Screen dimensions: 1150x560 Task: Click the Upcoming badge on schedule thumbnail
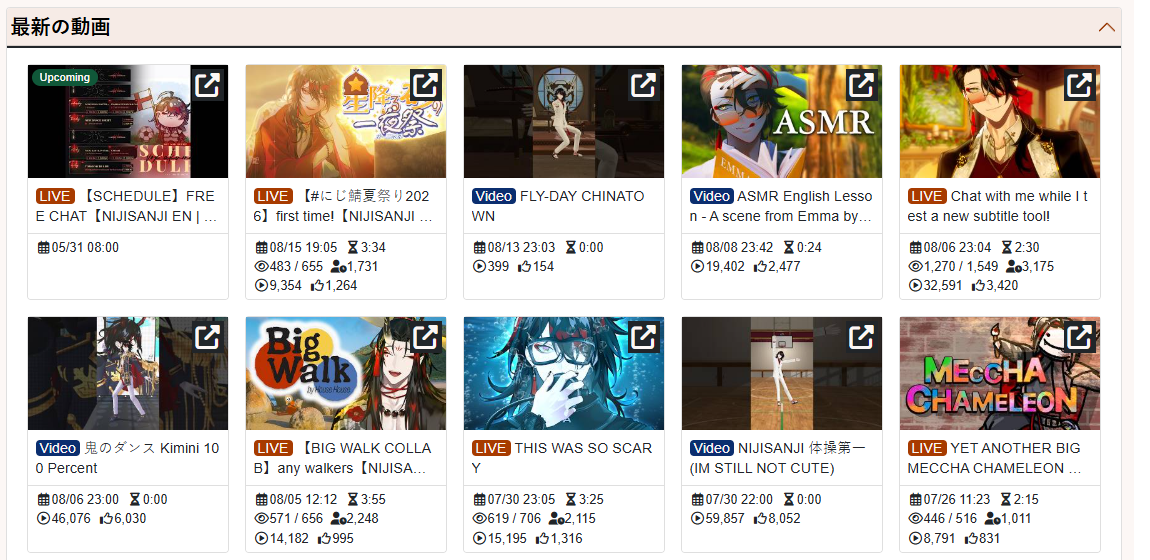pyautogui.click(x=65, y=77)
